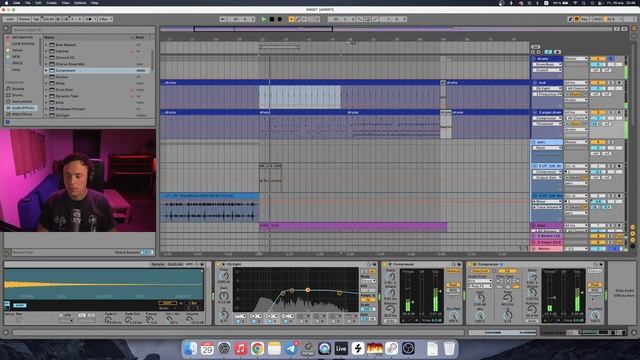
Task: Click the browser search field
Action: [82, 30]
